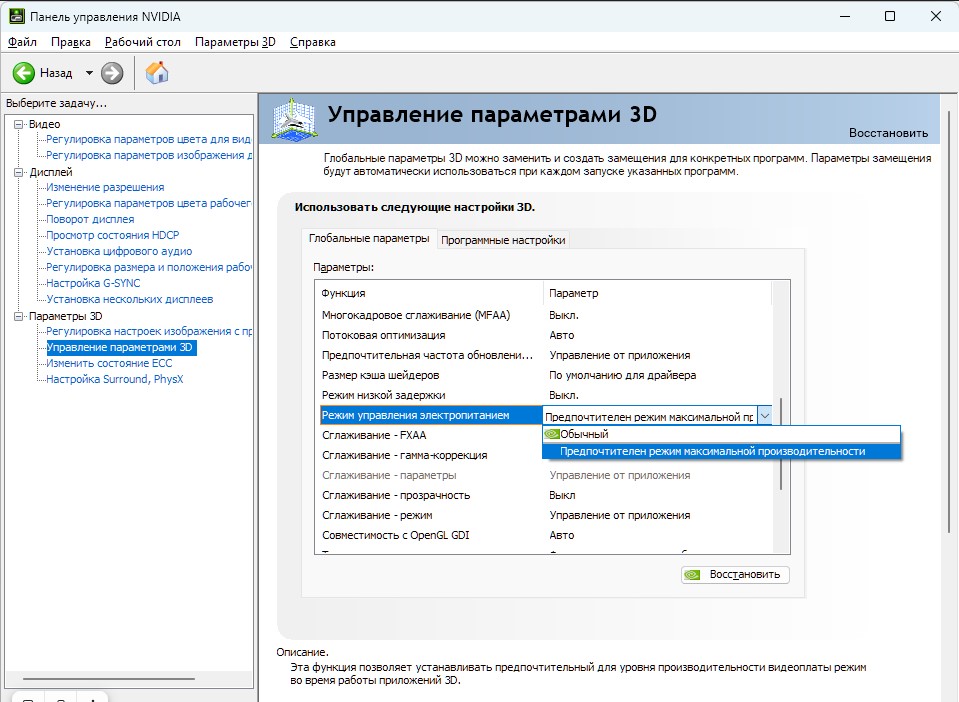This screenshot has width=959, height=702.
Task: Click the Выкл. value for Режим низкой задержки
Action: [x=564, y=395]
